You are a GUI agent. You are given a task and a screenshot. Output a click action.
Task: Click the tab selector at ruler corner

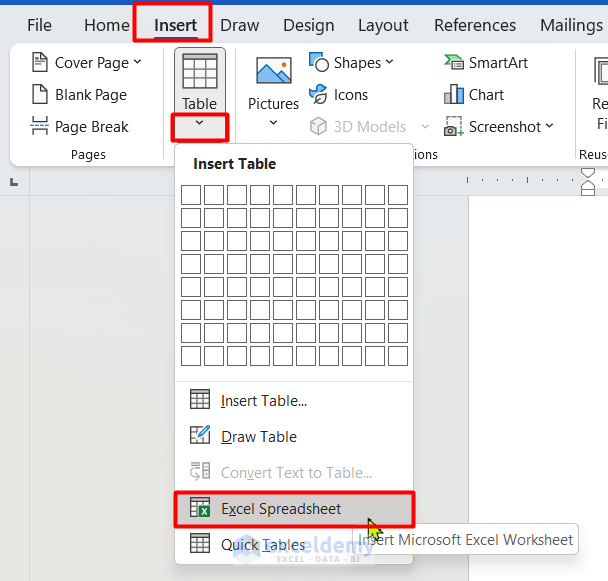(14, 182)
